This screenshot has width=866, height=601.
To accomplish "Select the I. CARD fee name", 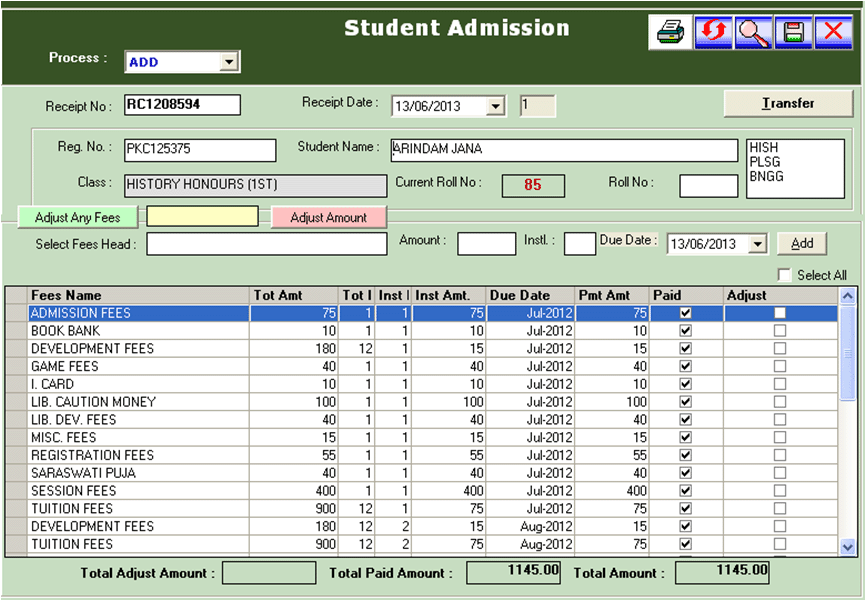I will [52, 384].
